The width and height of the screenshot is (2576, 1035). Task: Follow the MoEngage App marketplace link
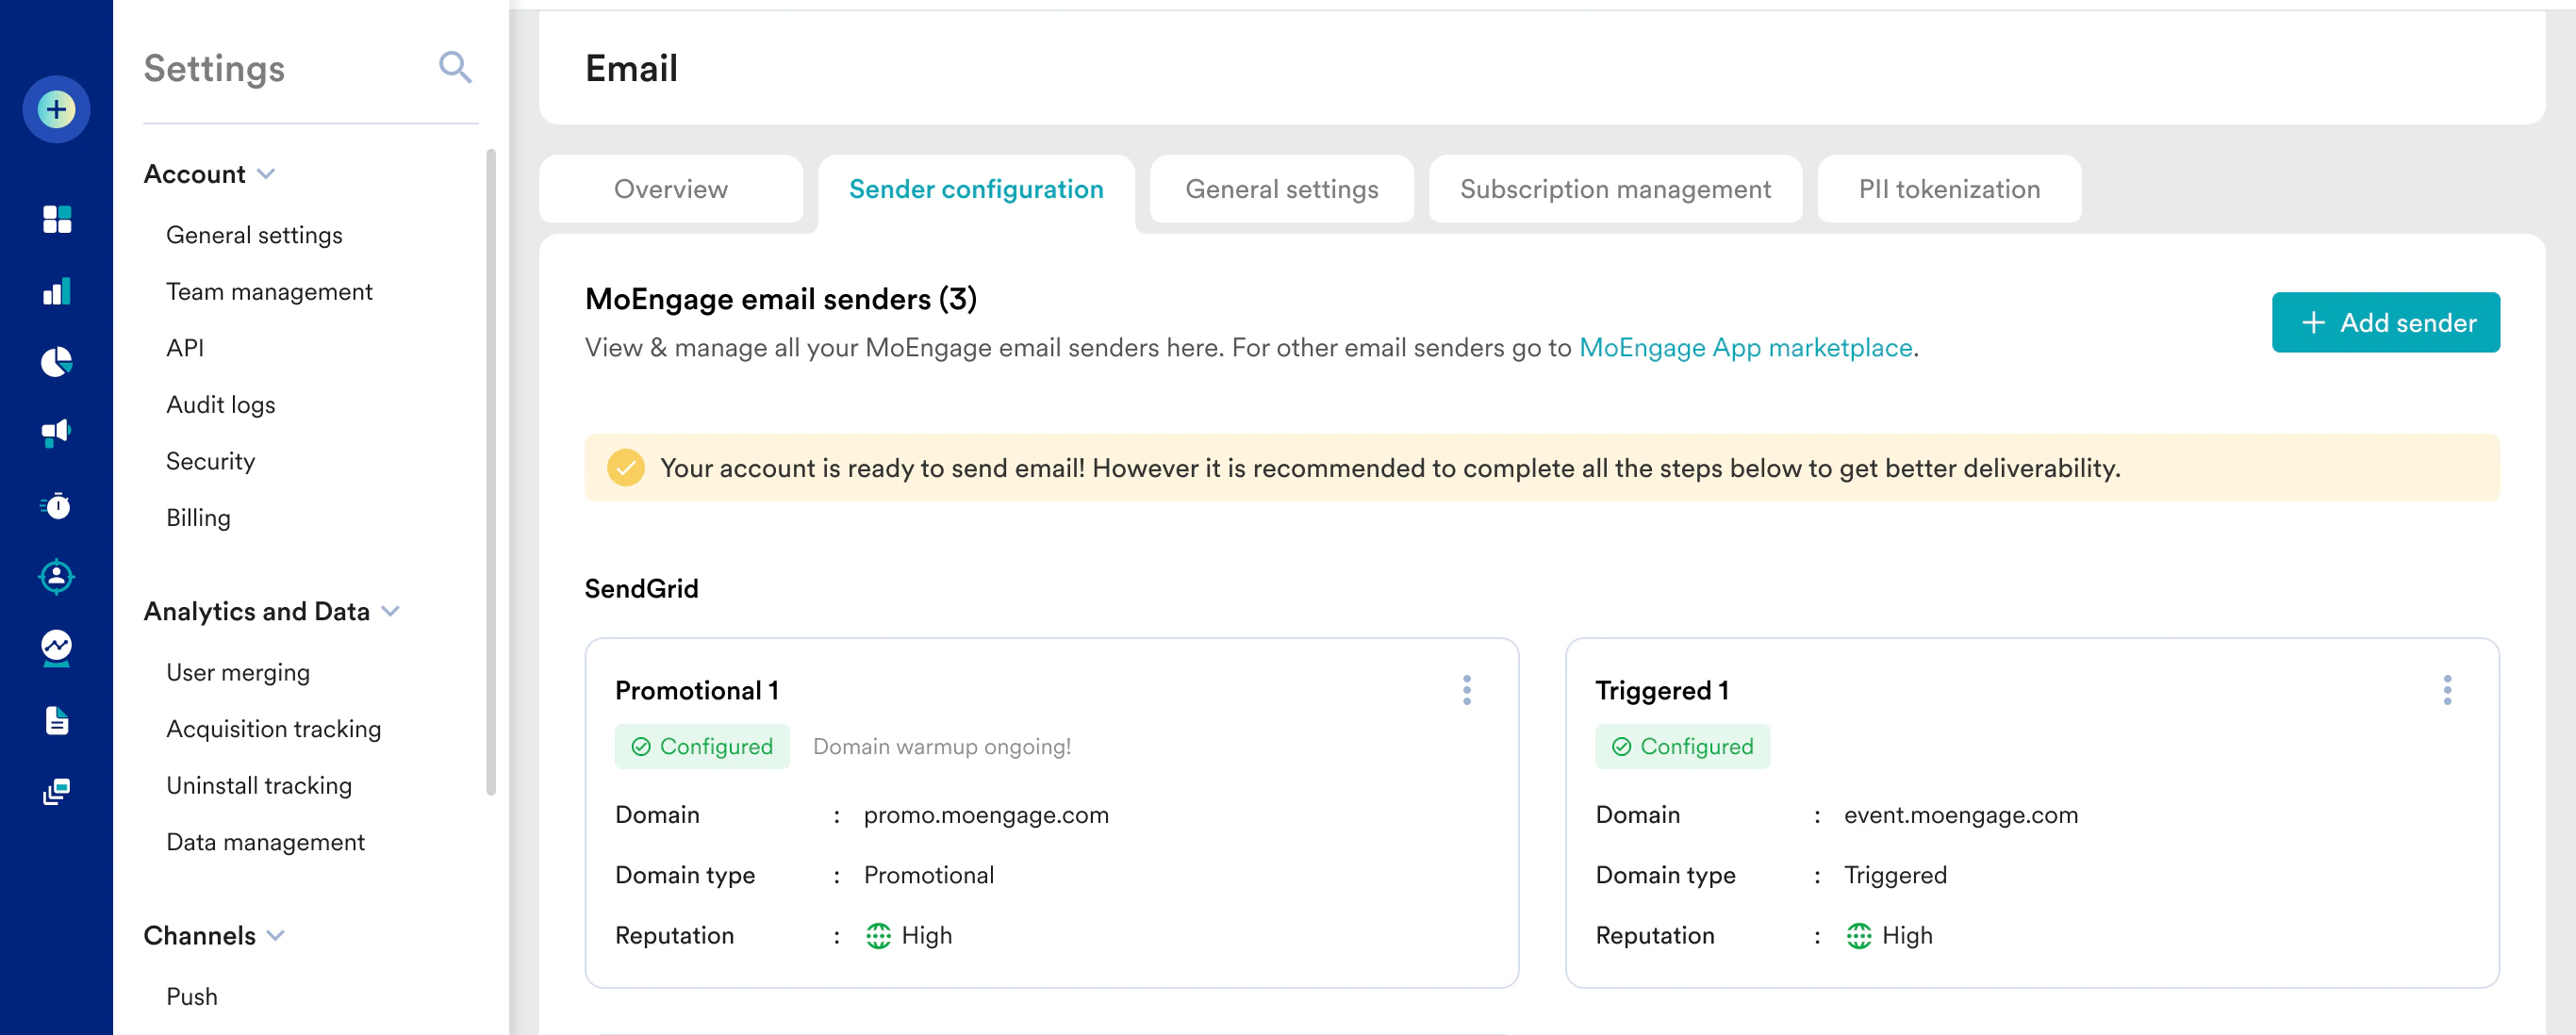pyautogui.click(x=1744, y=347)
